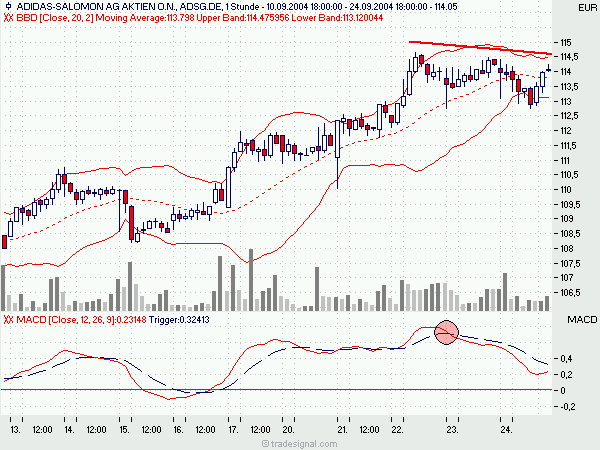
Task: Click the 0,4 MACD axis label
Action: 566,359
